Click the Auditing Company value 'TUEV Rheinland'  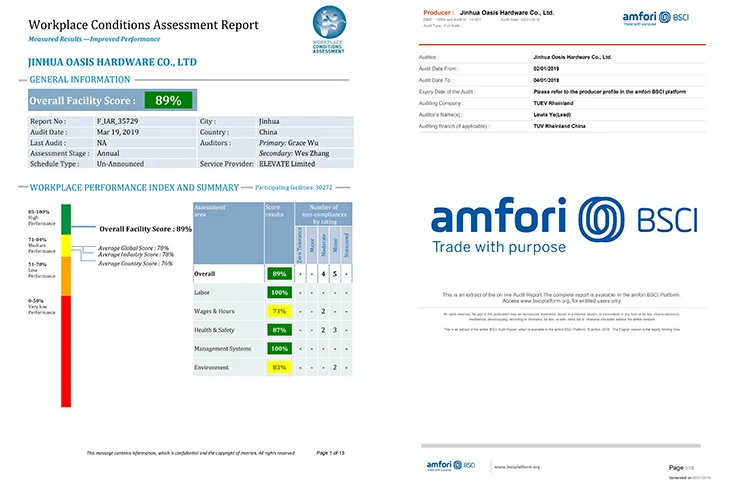pyautogui.click(x=553, y=103)
